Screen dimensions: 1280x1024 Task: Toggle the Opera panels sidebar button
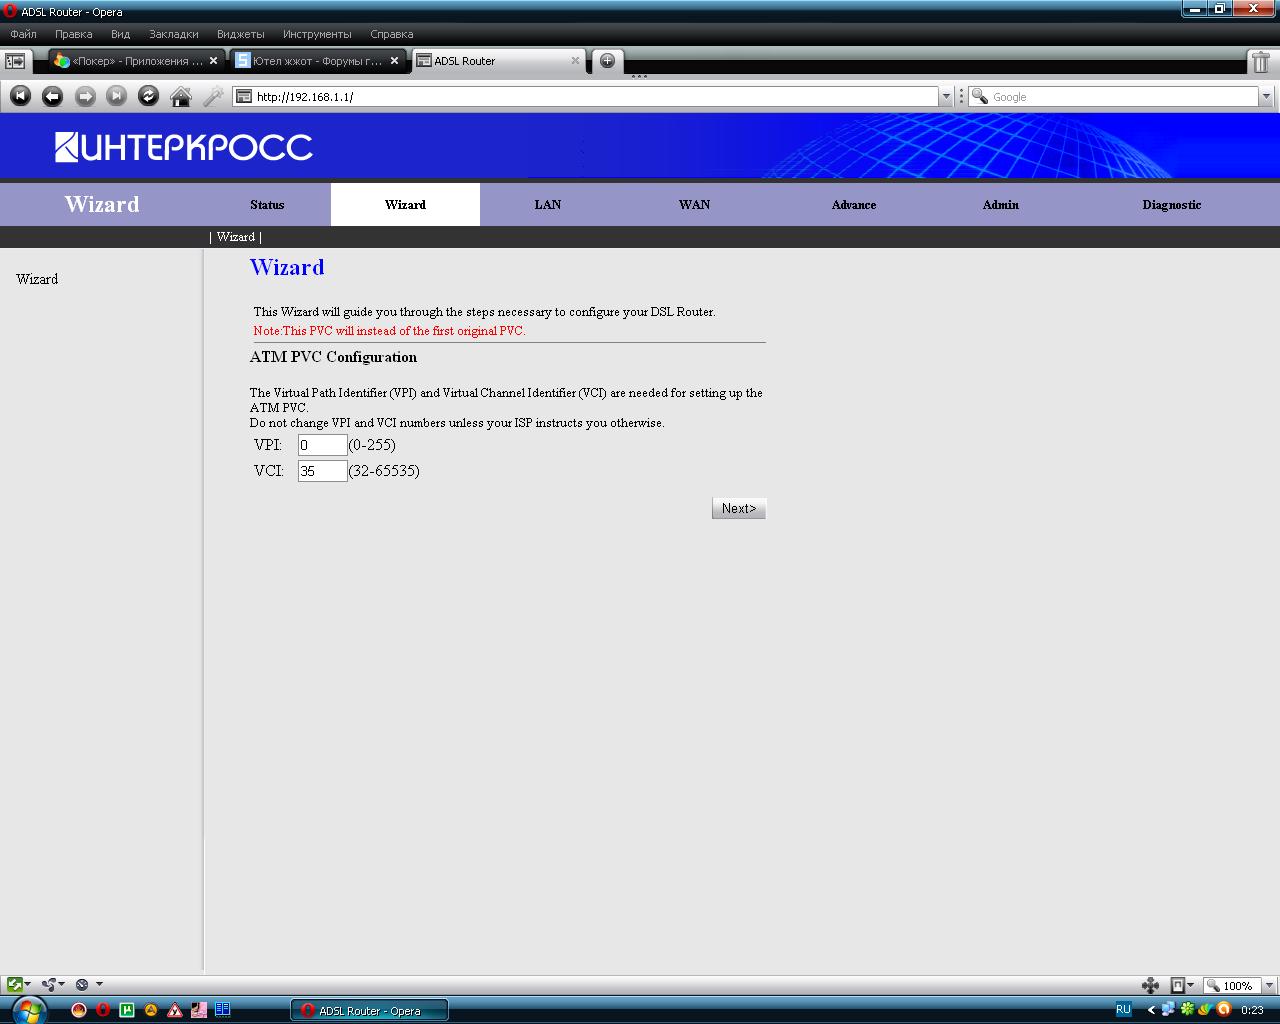tap(15, 61)
